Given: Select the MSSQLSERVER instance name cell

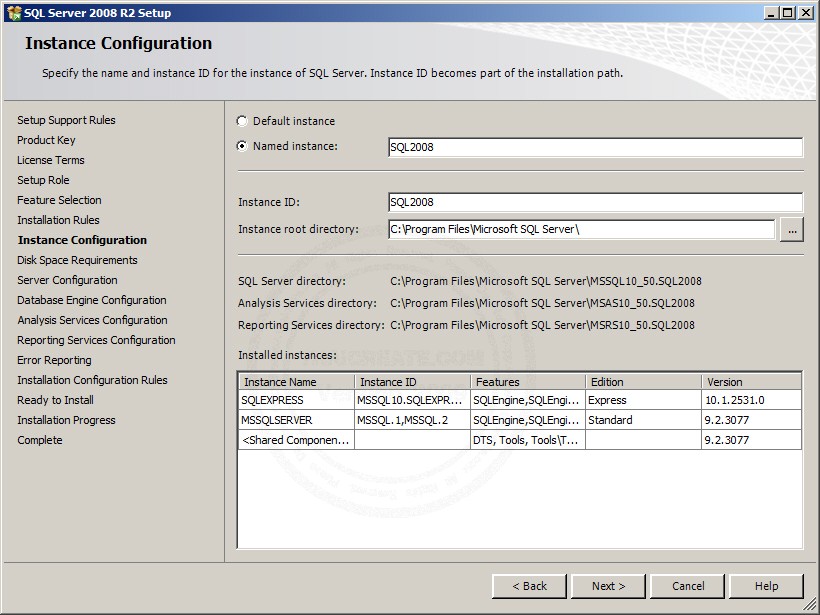Looking at the screenshot, I should pyautogui.click(x=297, y=420).
